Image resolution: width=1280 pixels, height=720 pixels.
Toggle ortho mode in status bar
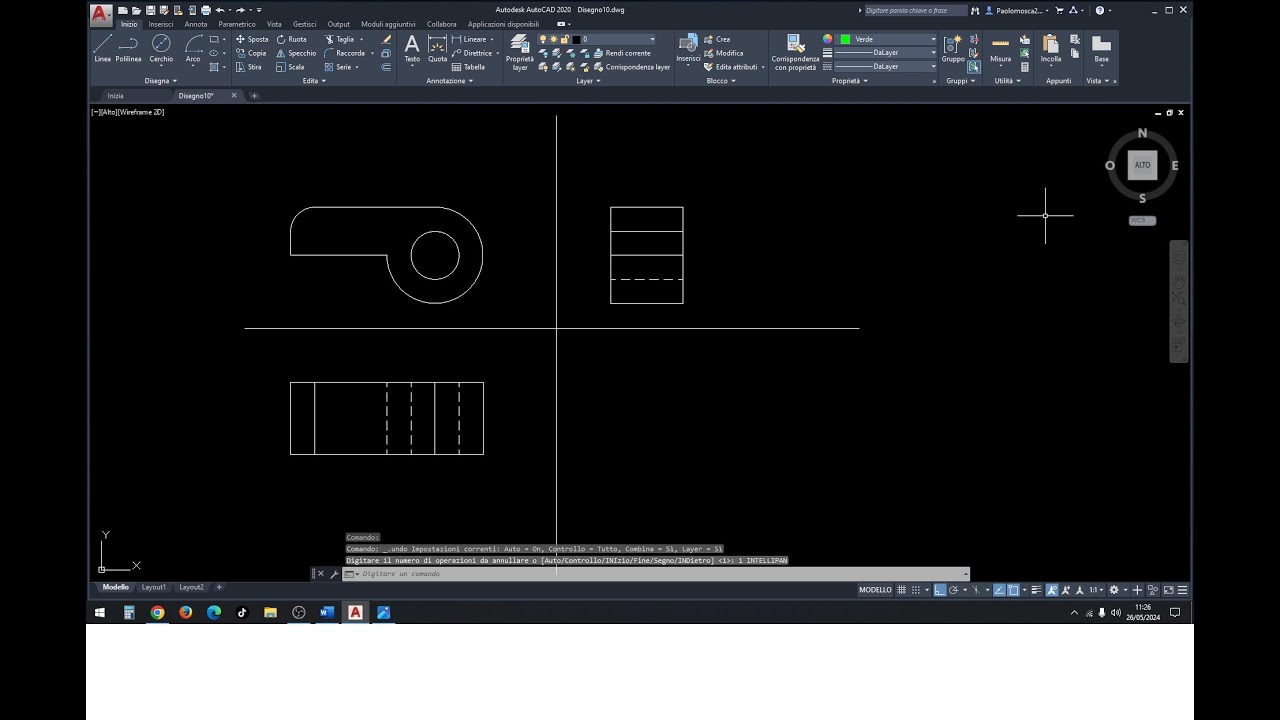click(x=939, y=590)
